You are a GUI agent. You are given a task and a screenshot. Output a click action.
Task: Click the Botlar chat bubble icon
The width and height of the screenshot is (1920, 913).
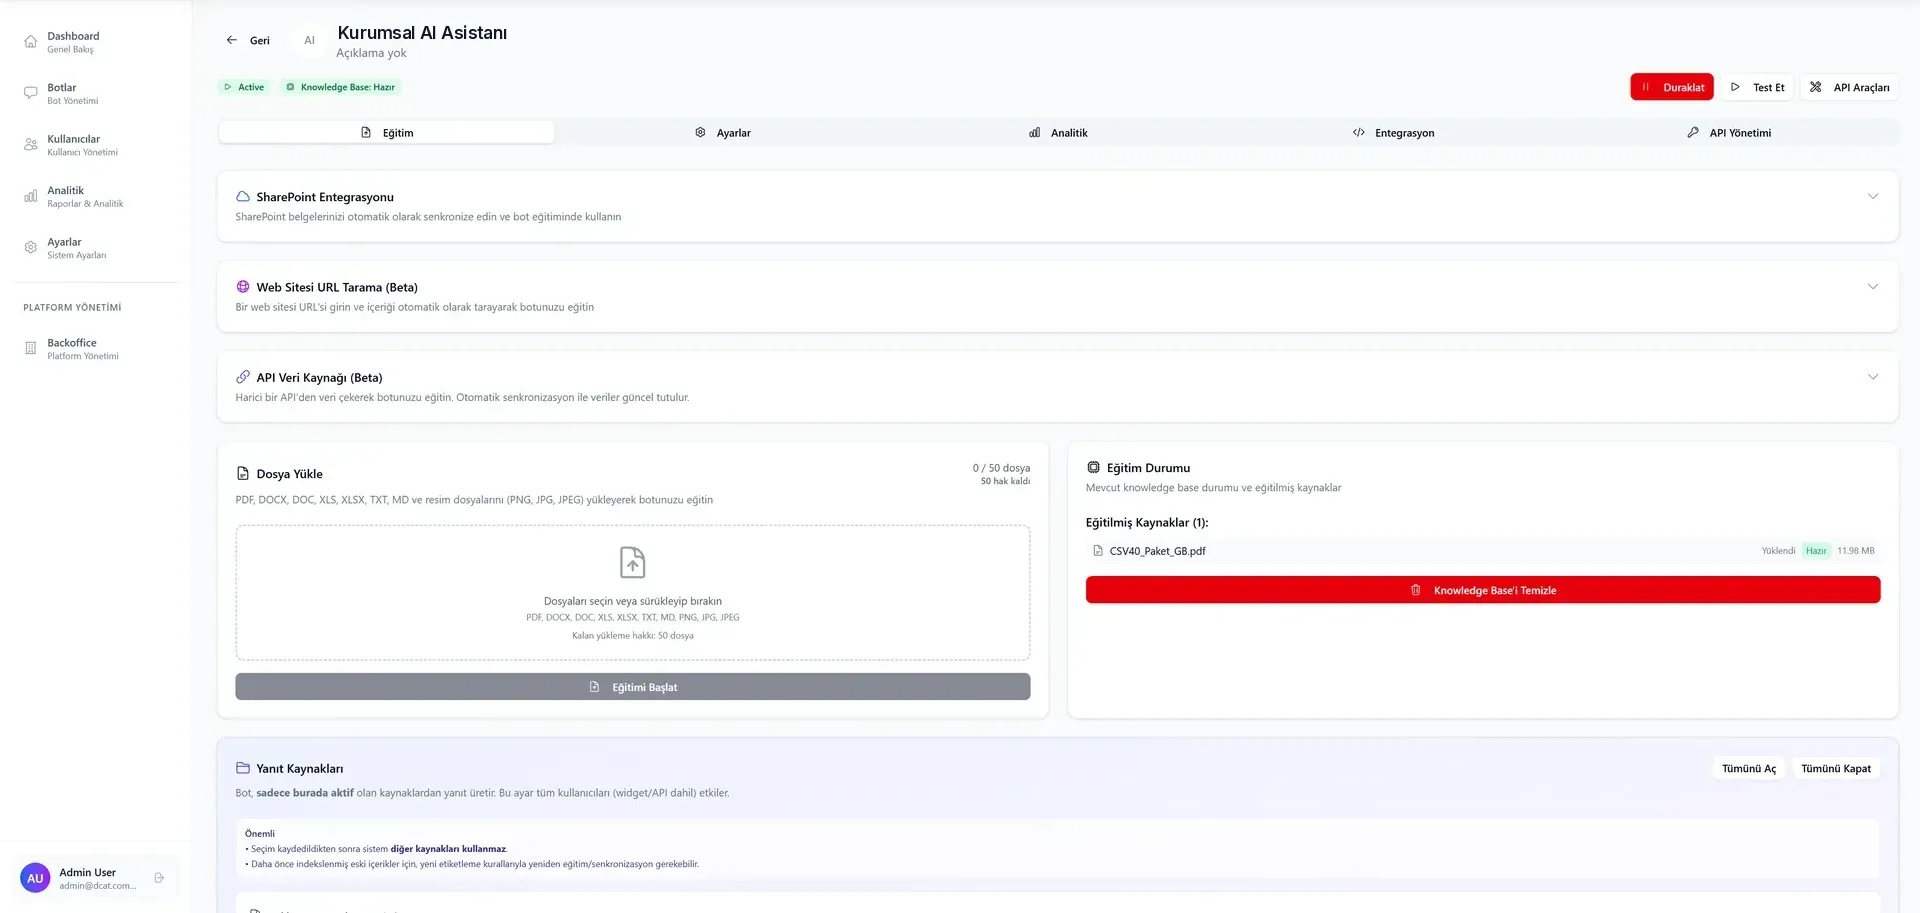[31, 93]
